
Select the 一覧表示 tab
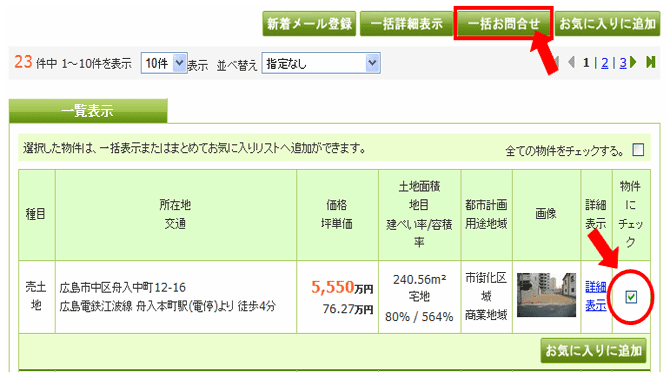(x=88, y=111)
